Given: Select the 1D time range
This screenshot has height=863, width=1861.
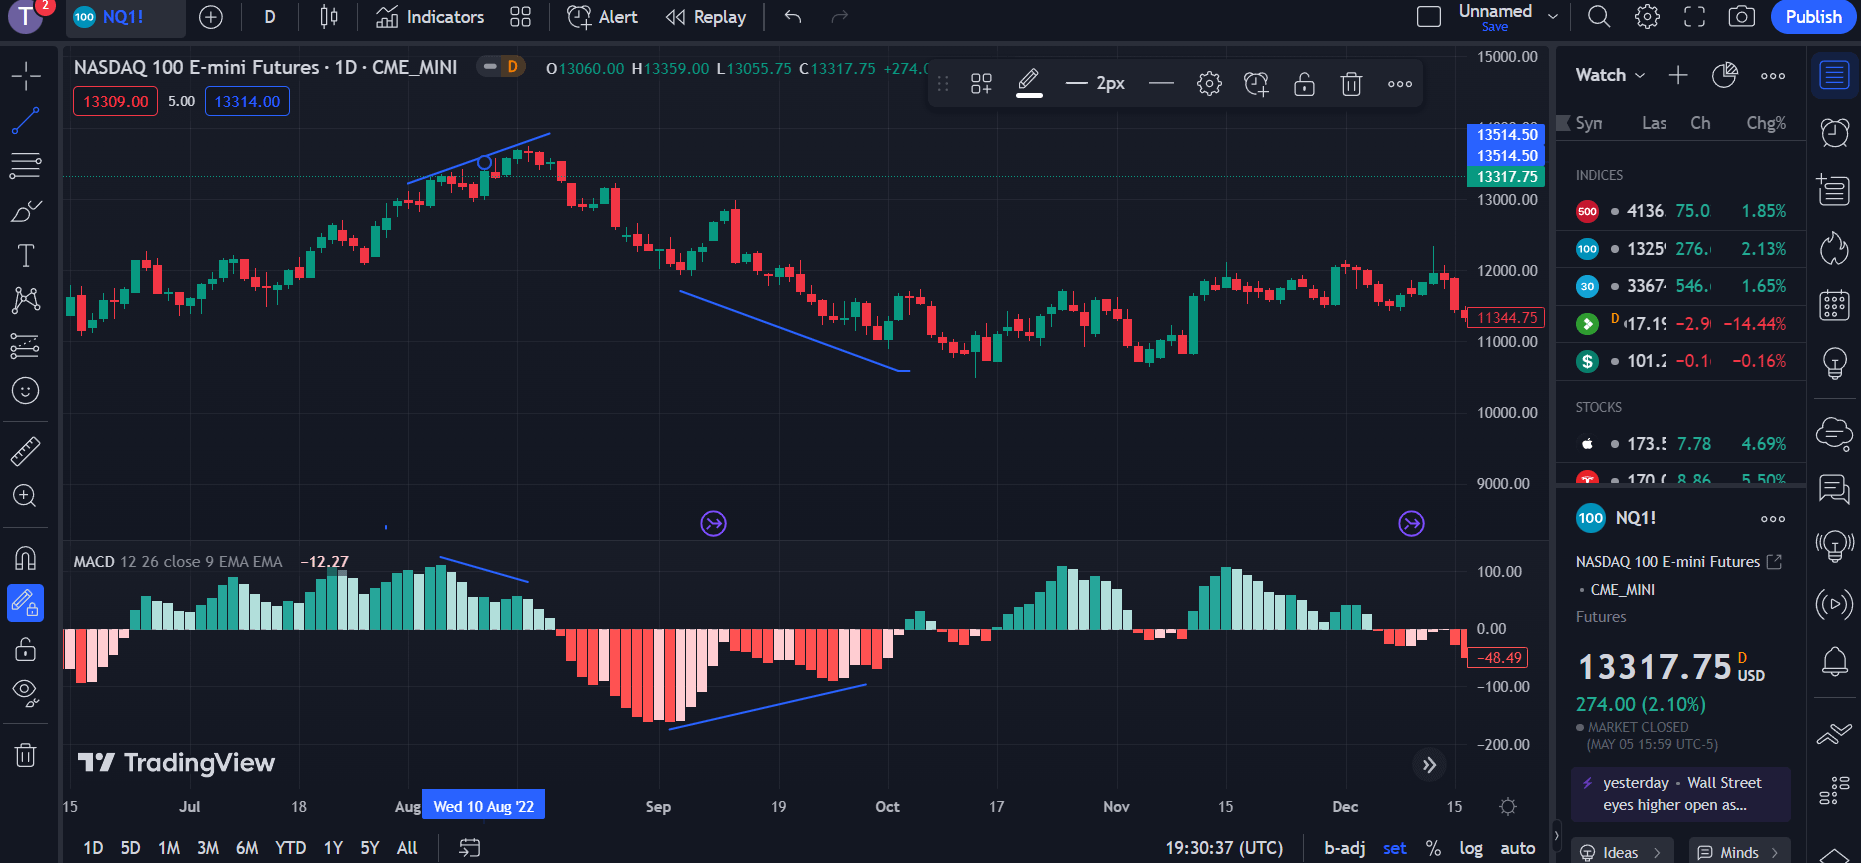Looking at the screenshot, I should point(93,848).
